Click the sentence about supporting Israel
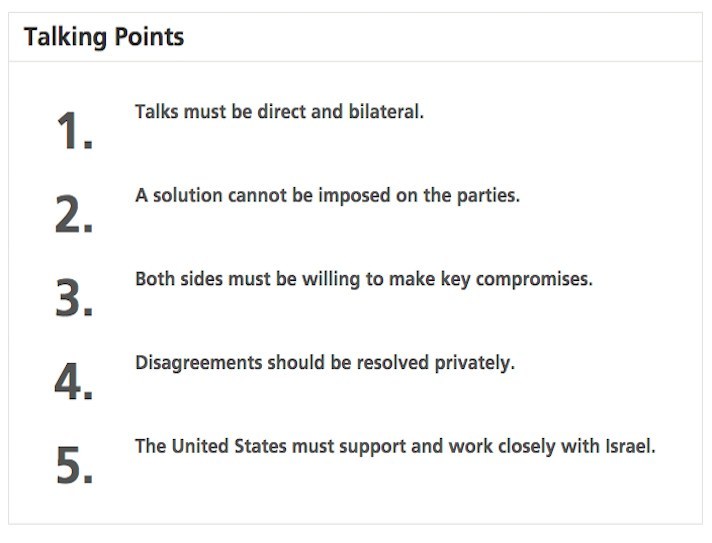The height and width of the screenshot is (543, 712). [x=395, y=446]
